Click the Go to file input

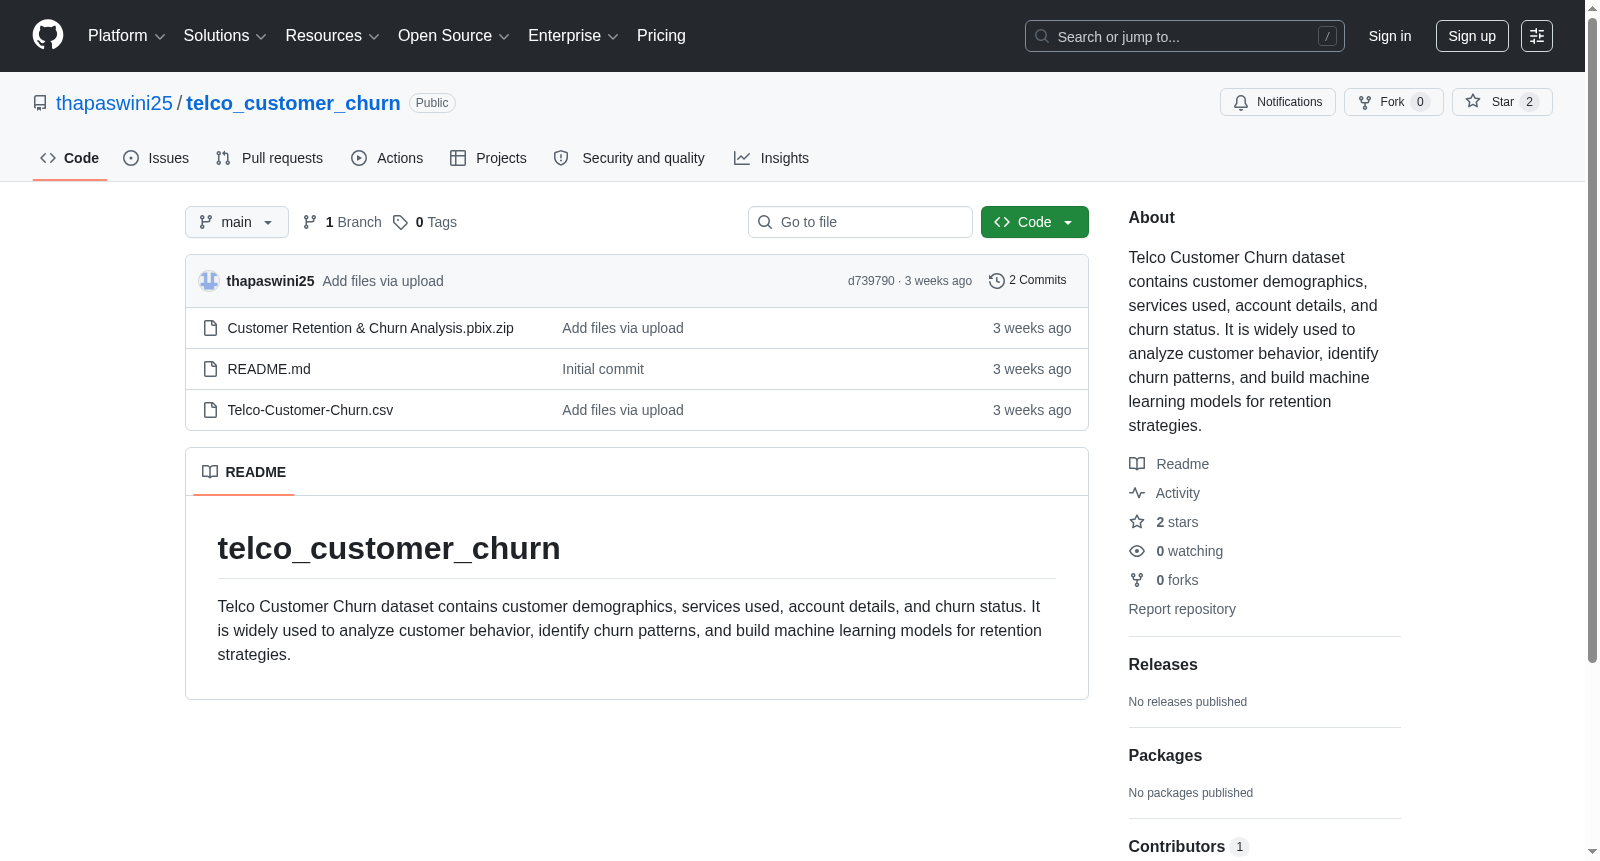(860, 222)
